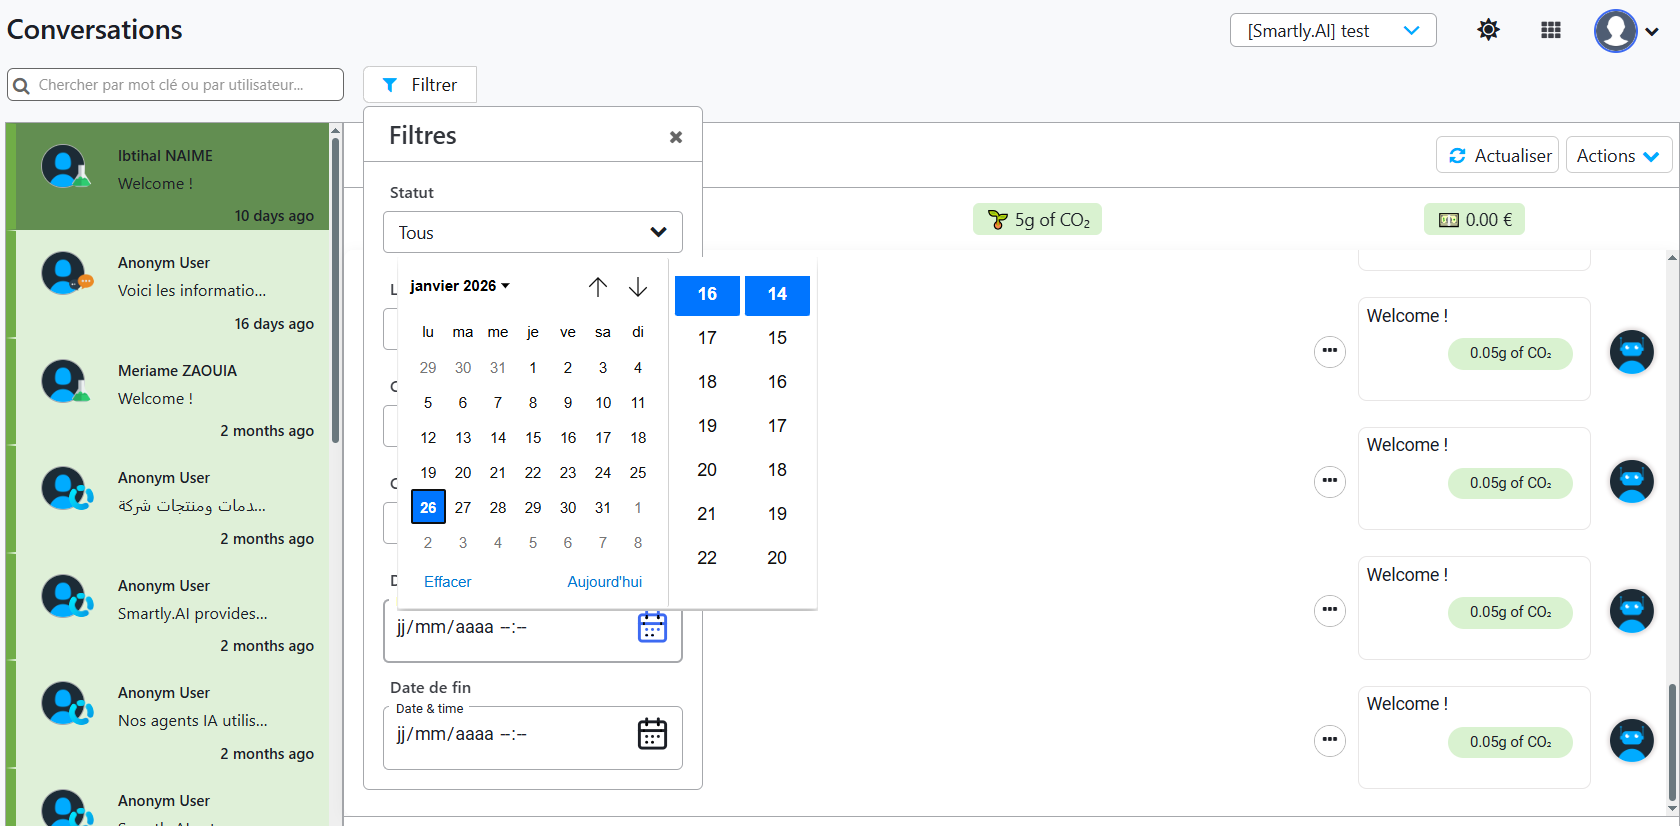This screenshot has height=826, width=1680.
Task: Click the search magnifier icon
Action: [21, 85]
